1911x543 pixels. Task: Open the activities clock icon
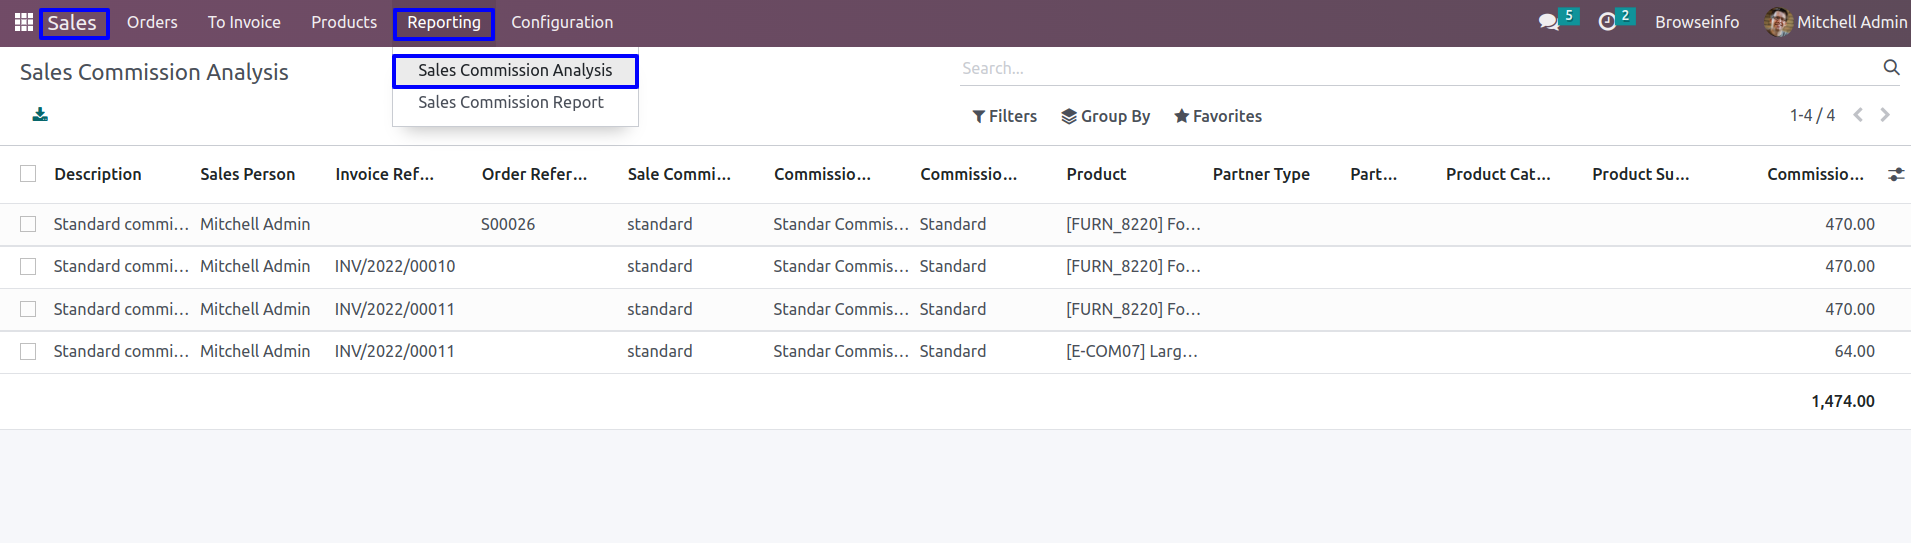pos(1607,22)
